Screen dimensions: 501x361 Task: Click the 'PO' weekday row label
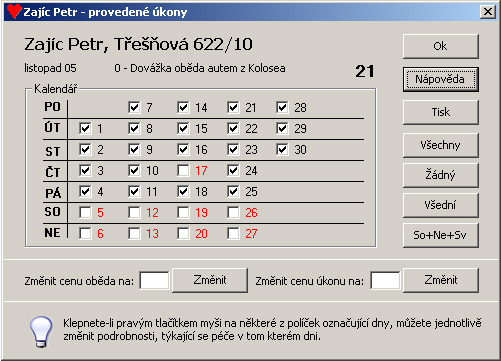click(x=52, y=107)
